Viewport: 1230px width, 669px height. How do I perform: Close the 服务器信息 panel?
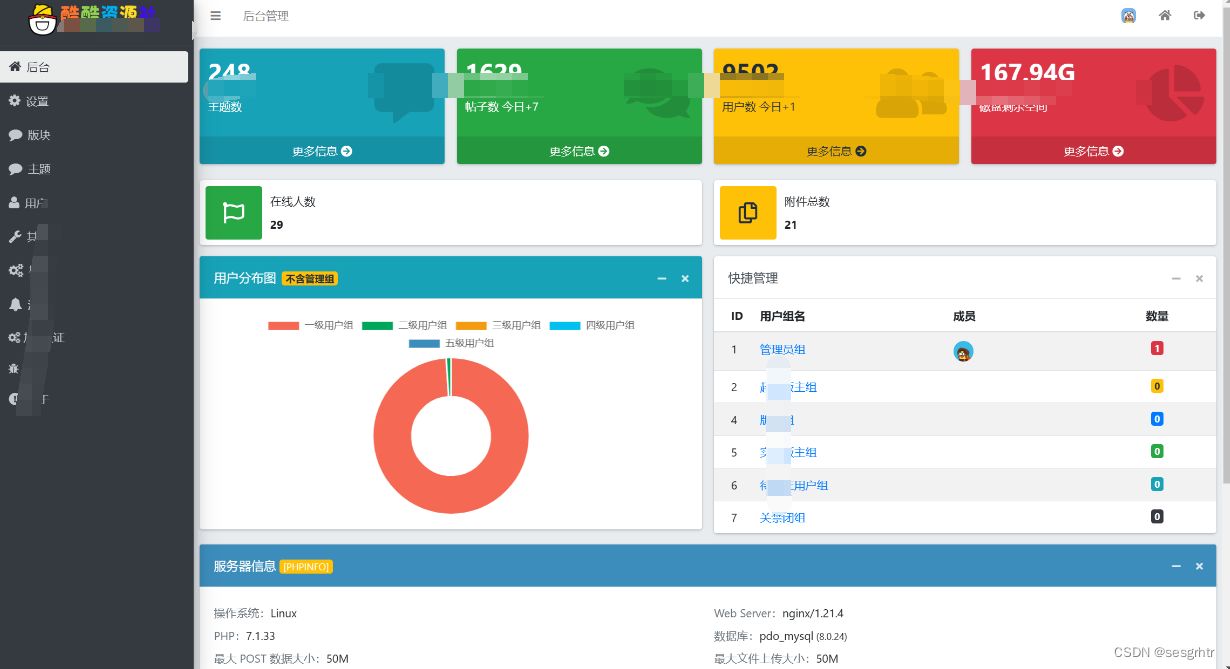(x=1199, y=566)
